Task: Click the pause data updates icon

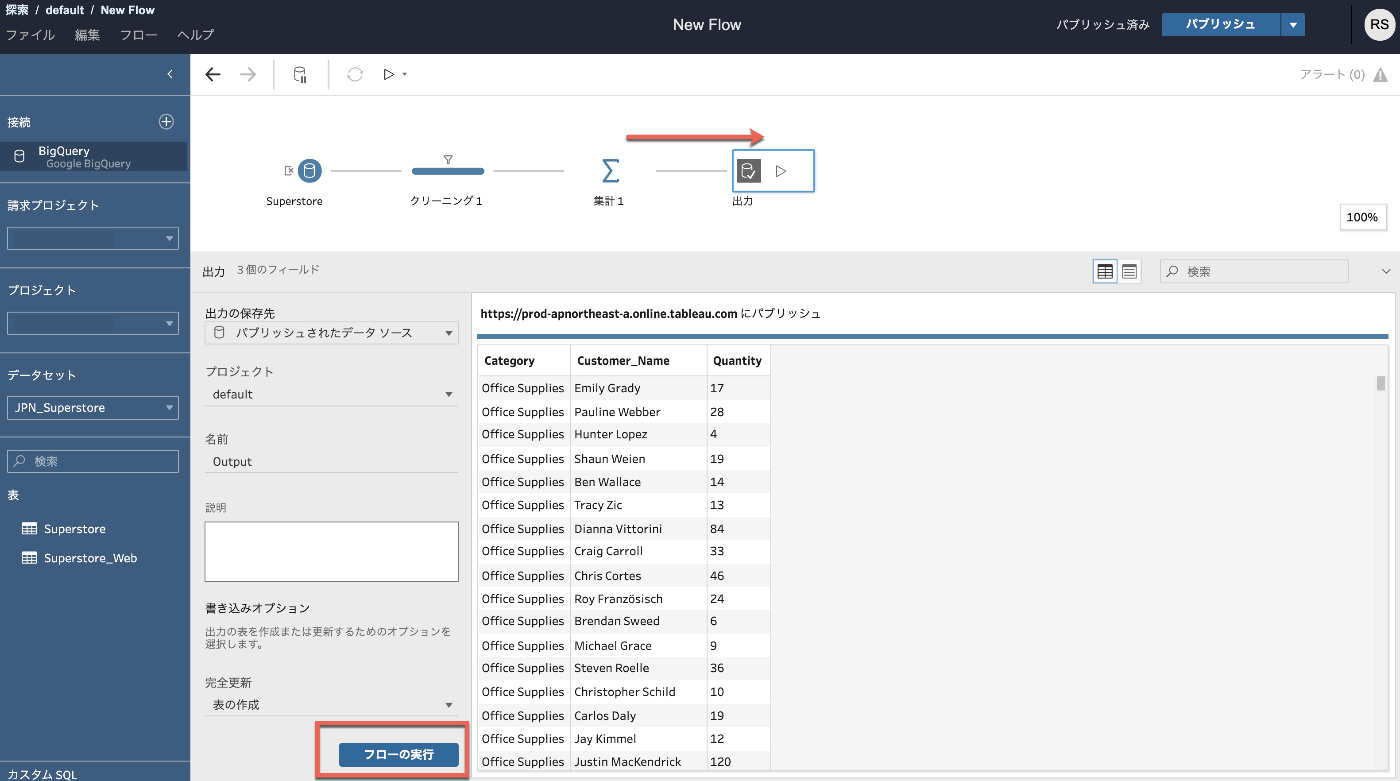Action: [x=300, y=75]
